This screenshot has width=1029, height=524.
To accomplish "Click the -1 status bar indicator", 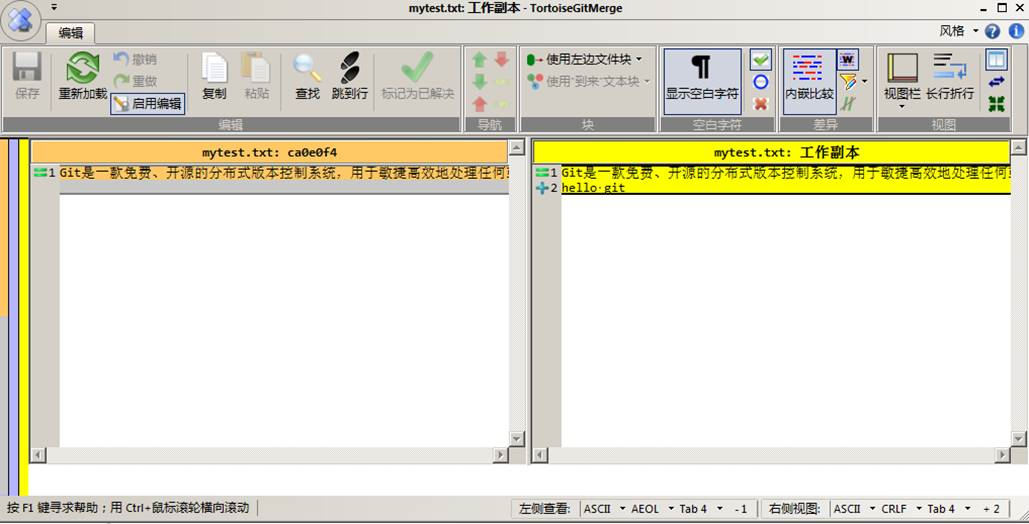I will tap(740, 509).
